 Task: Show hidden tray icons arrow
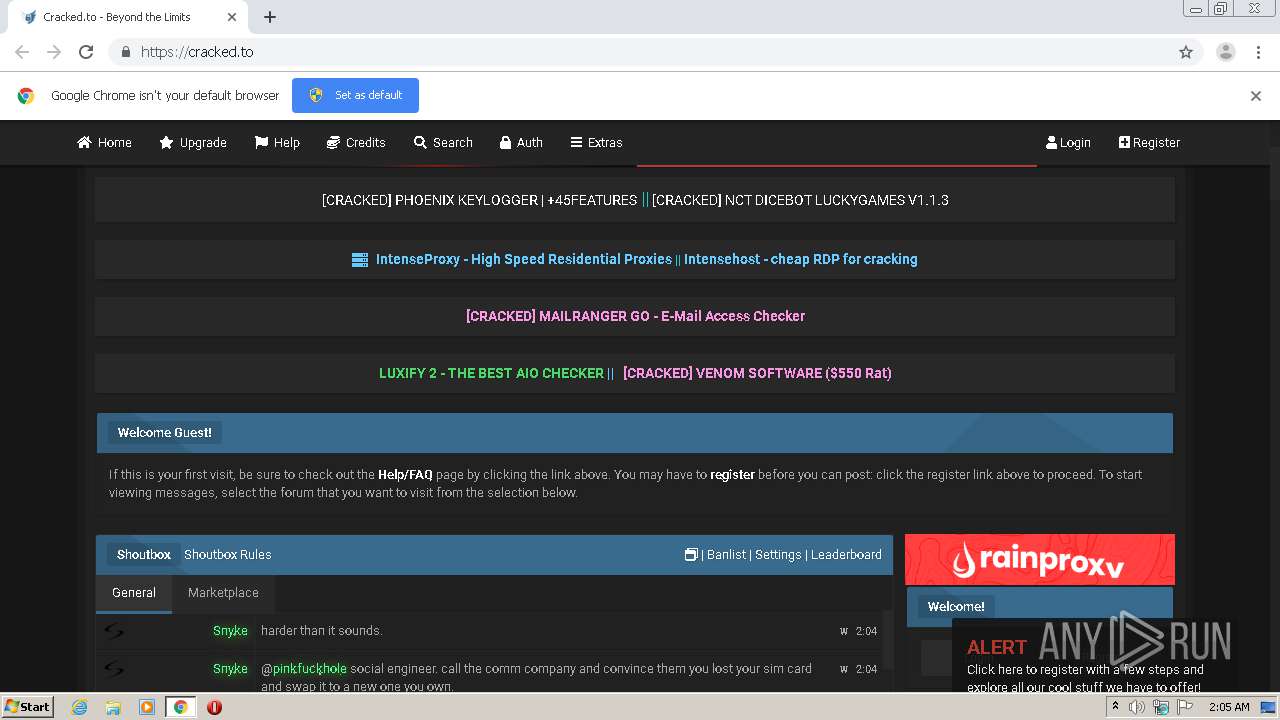pyautogui.click(x=1116, y=706)
